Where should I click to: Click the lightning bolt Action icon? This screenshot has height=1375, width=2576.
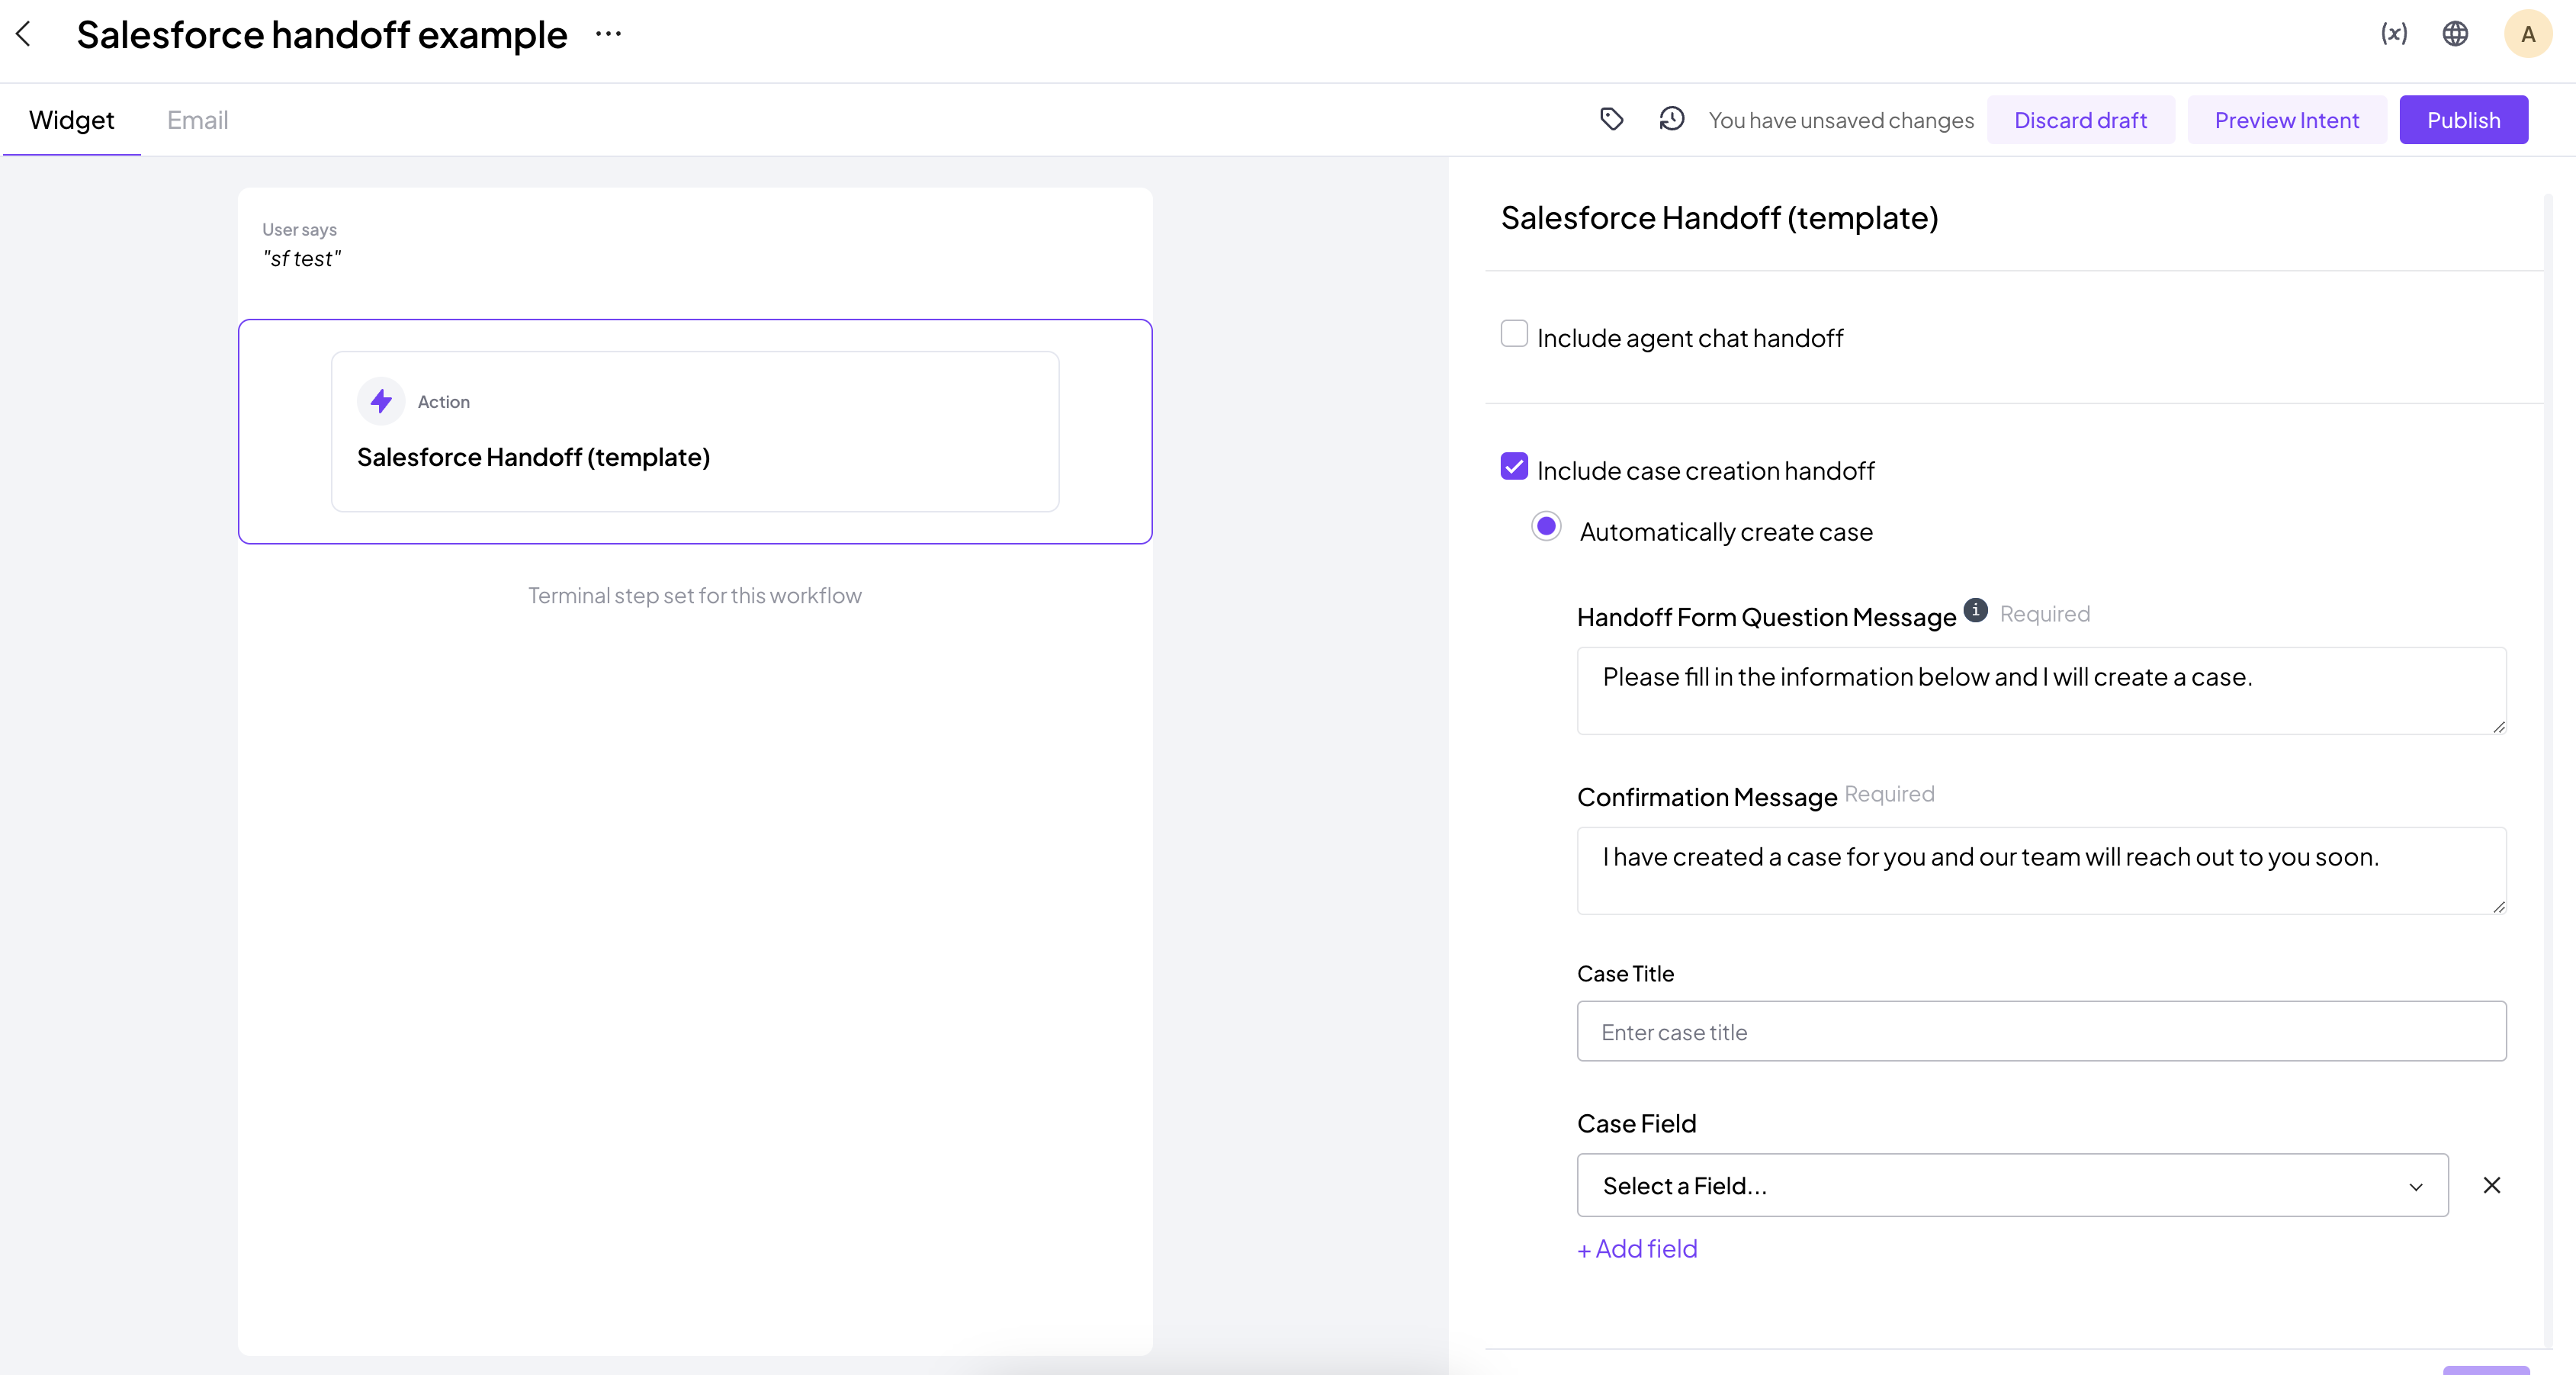pos(381,401)
